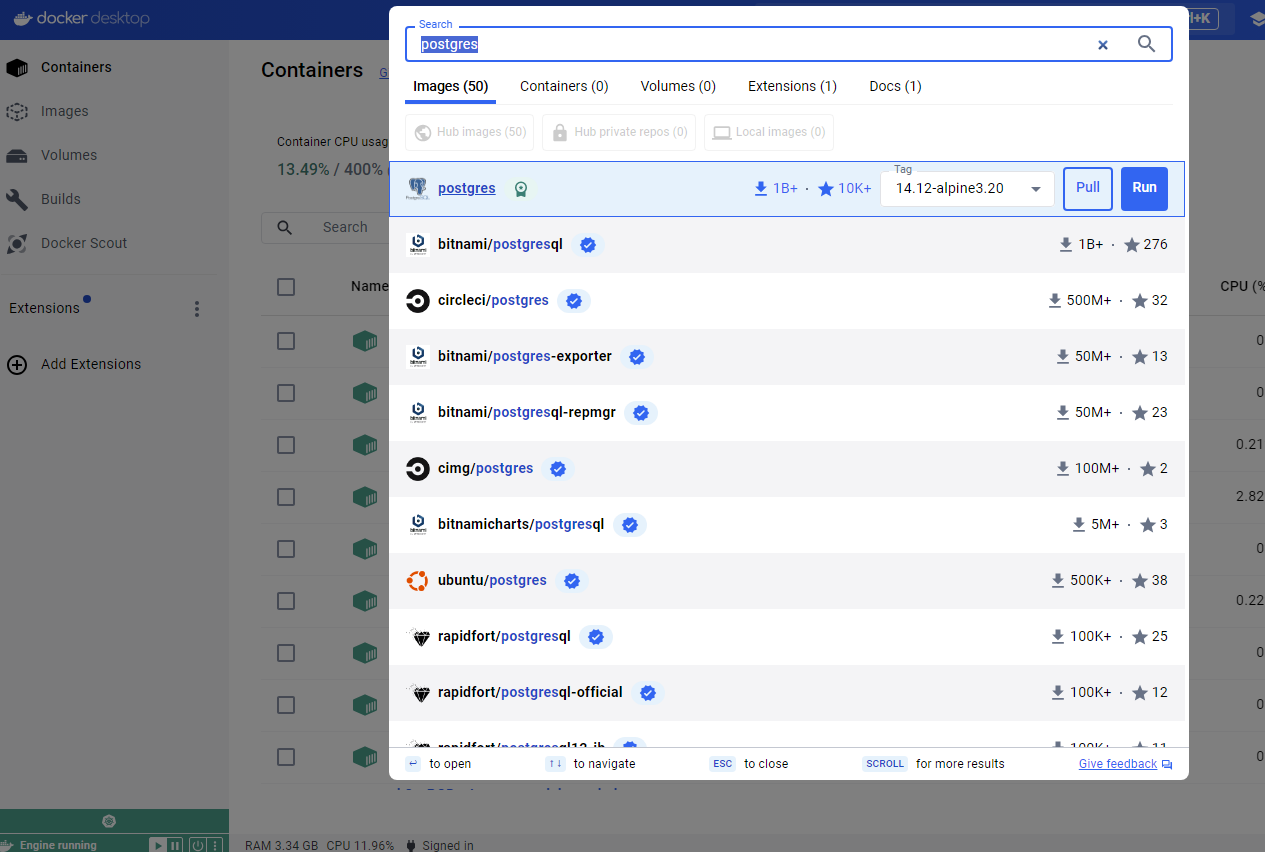The image size is (1265, 852).
Task: Filter by Hub images (50)
Action: tap(470, 132)
